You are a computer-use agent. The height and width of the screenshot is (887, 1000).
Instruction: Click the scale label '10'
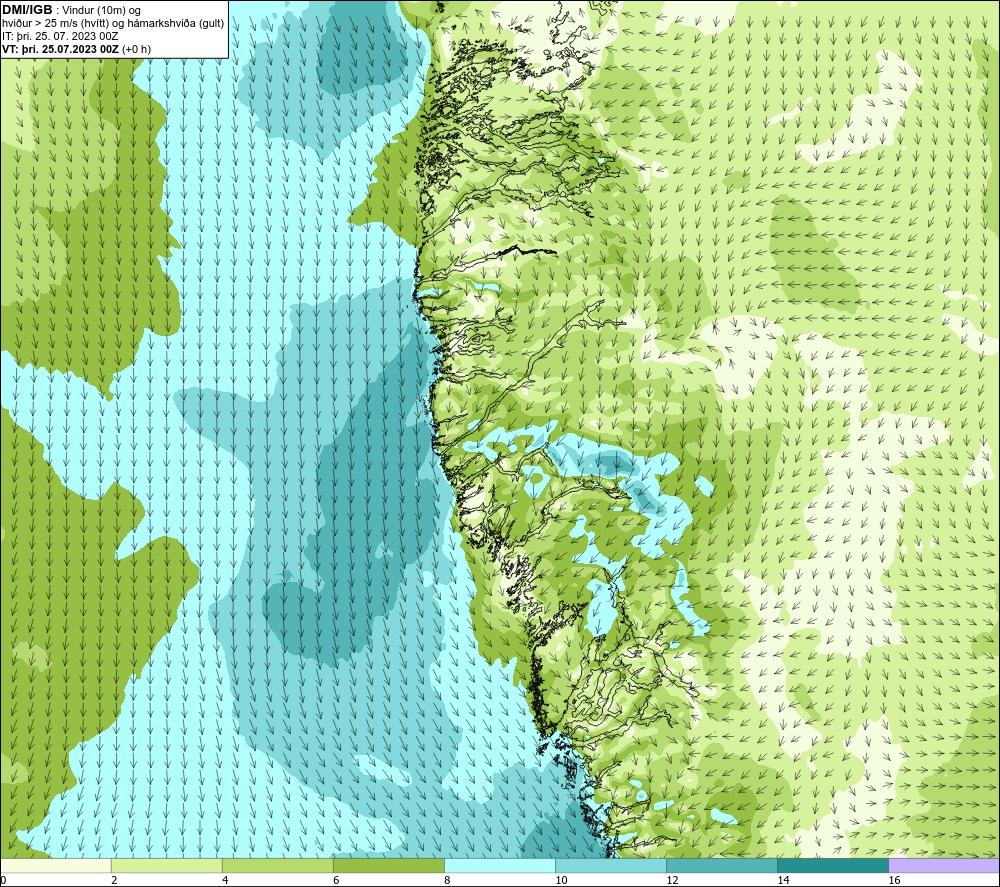coord(561,880)
